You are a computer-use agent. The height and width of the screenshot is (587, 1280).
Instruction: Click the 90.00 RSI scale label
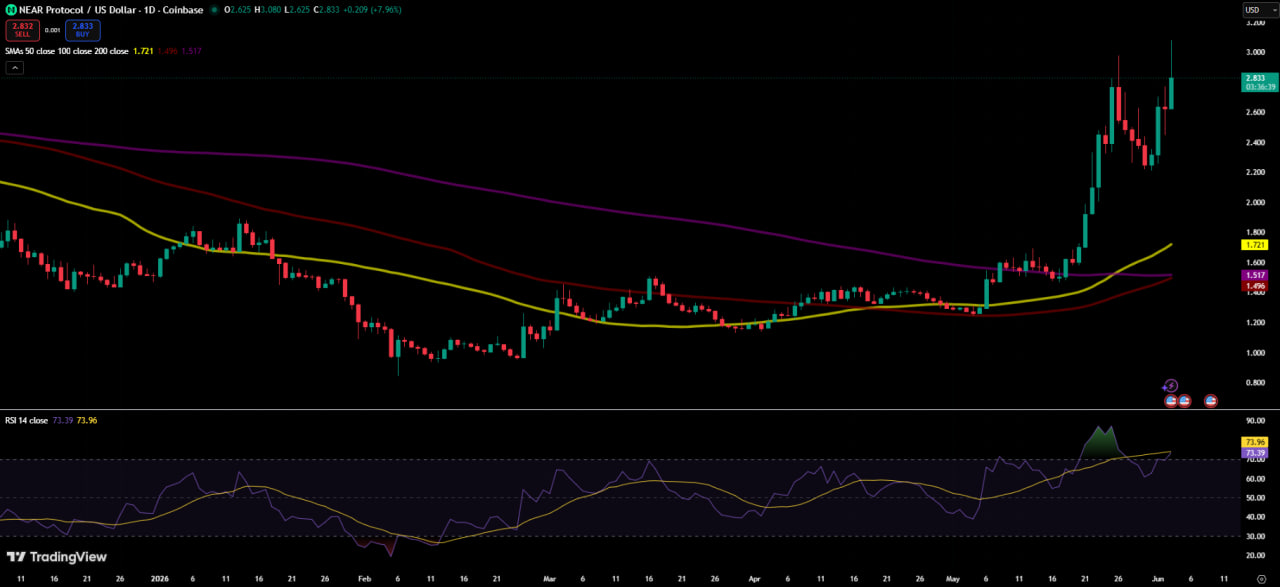(x=1255, y=421)
